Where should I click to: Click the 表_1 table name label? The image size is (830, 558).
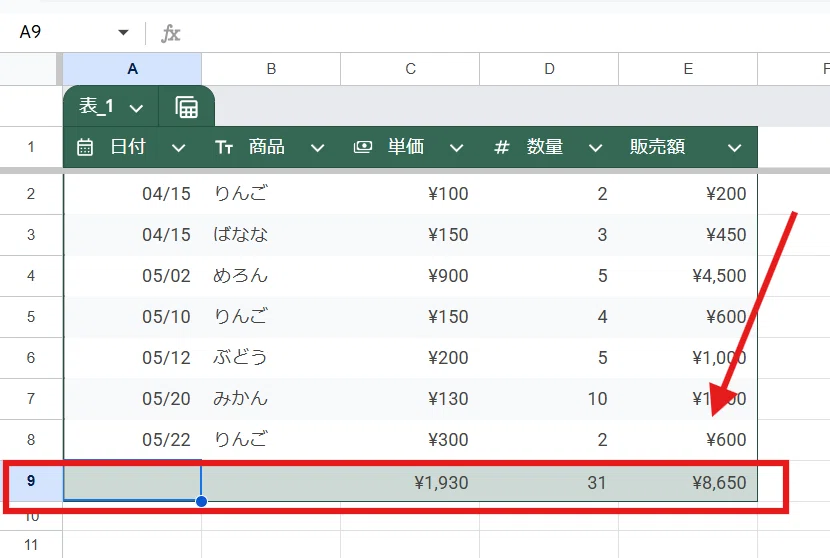pyautogui.click(x=96, y=106)
